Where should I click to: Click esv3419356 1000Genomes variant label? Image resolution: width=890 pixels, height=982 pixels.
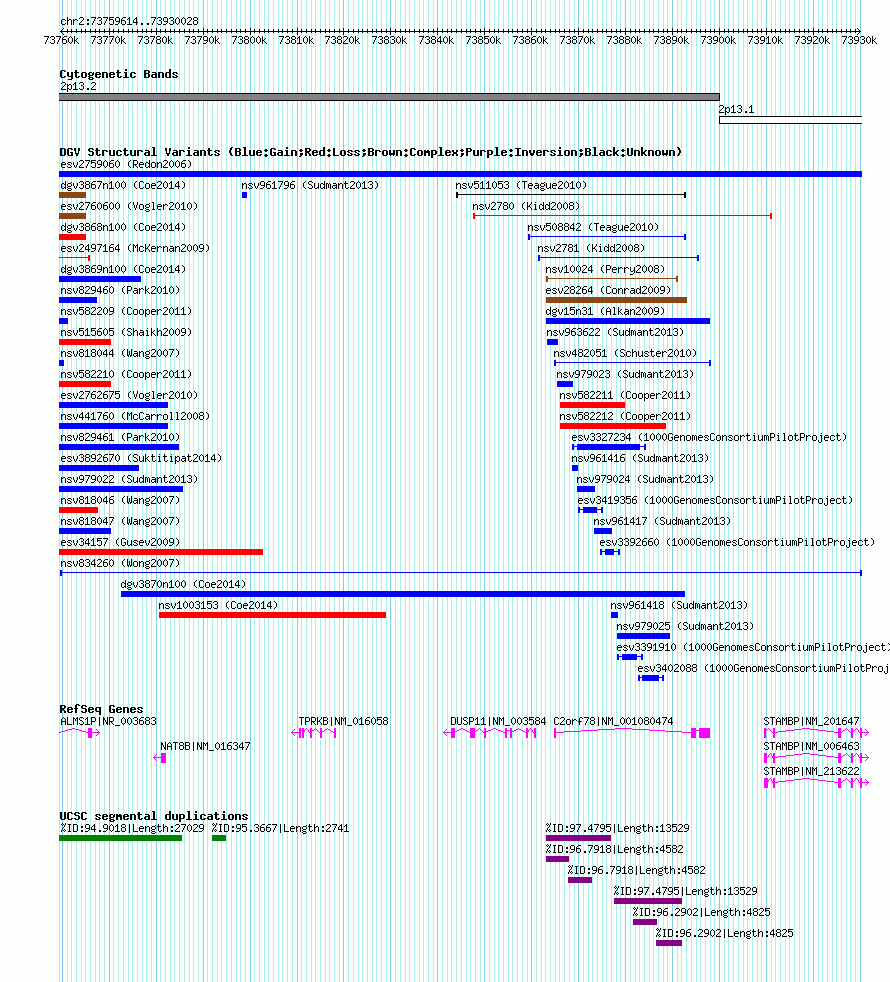[x=715, y=500]
